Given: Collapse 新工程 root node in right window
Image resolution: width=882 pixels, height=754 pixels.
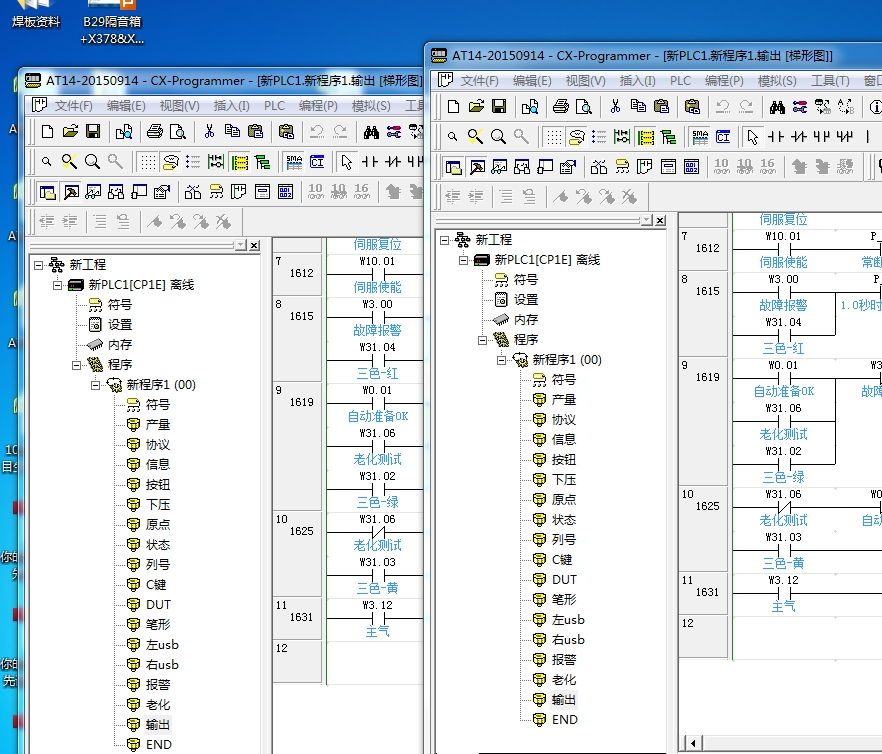Looking at the screenshot, I should tap(444, 240).
